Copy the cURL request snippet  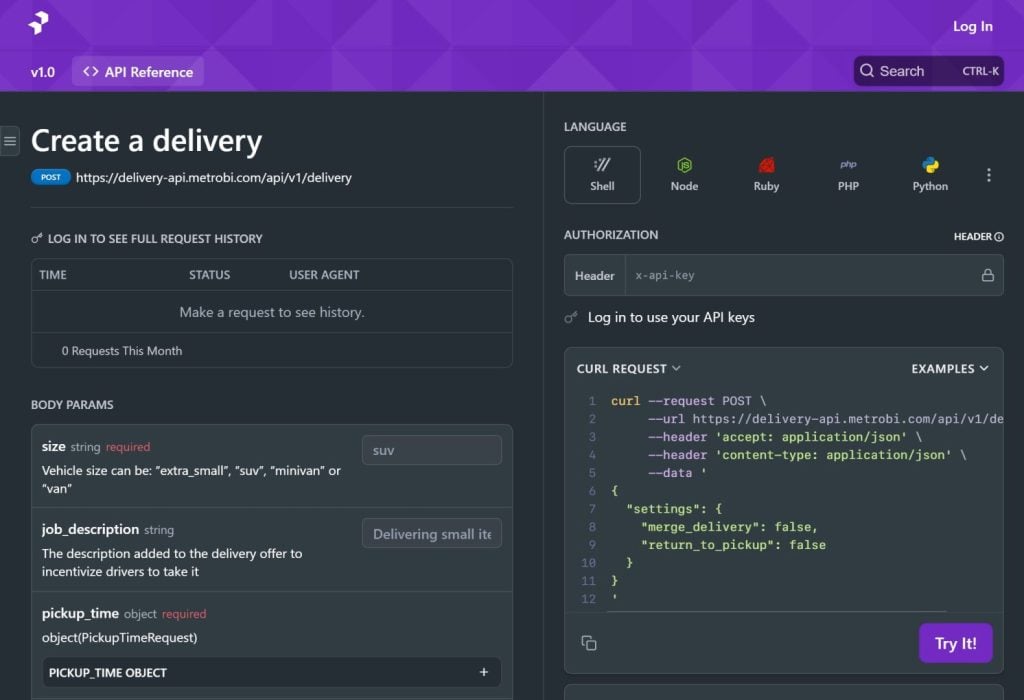coord(589,643)
